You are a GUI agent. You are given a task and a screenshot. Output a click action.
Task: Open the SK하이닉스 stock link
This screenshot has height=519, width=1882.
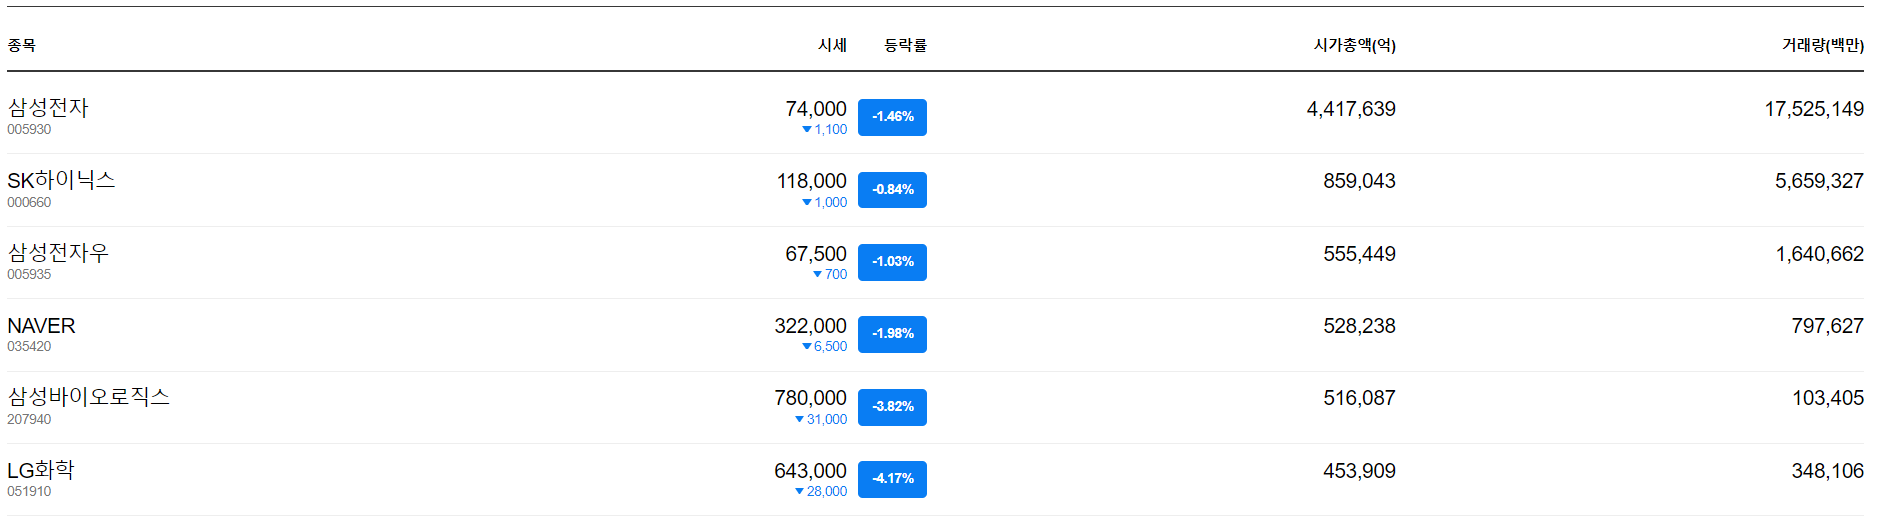pos(61,180)
